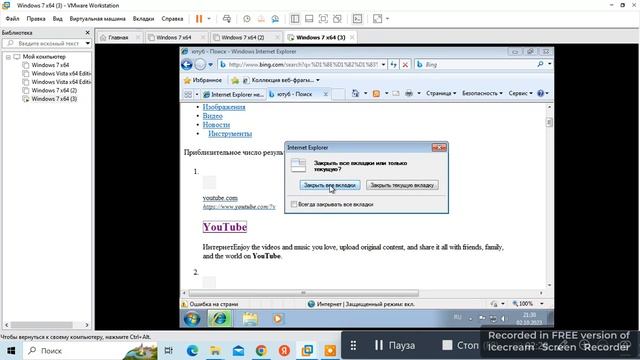Open the snapshot manager icon
640x360 pixels.
pyautogui.click(x=276, y=19)
